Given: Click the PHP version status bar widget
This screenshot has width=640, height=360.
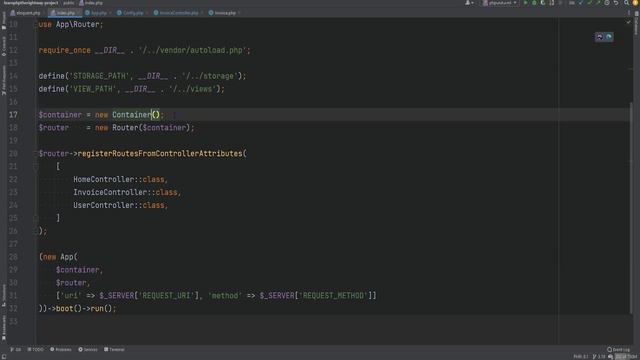Looking at the screenshot, I should [581, 357].
